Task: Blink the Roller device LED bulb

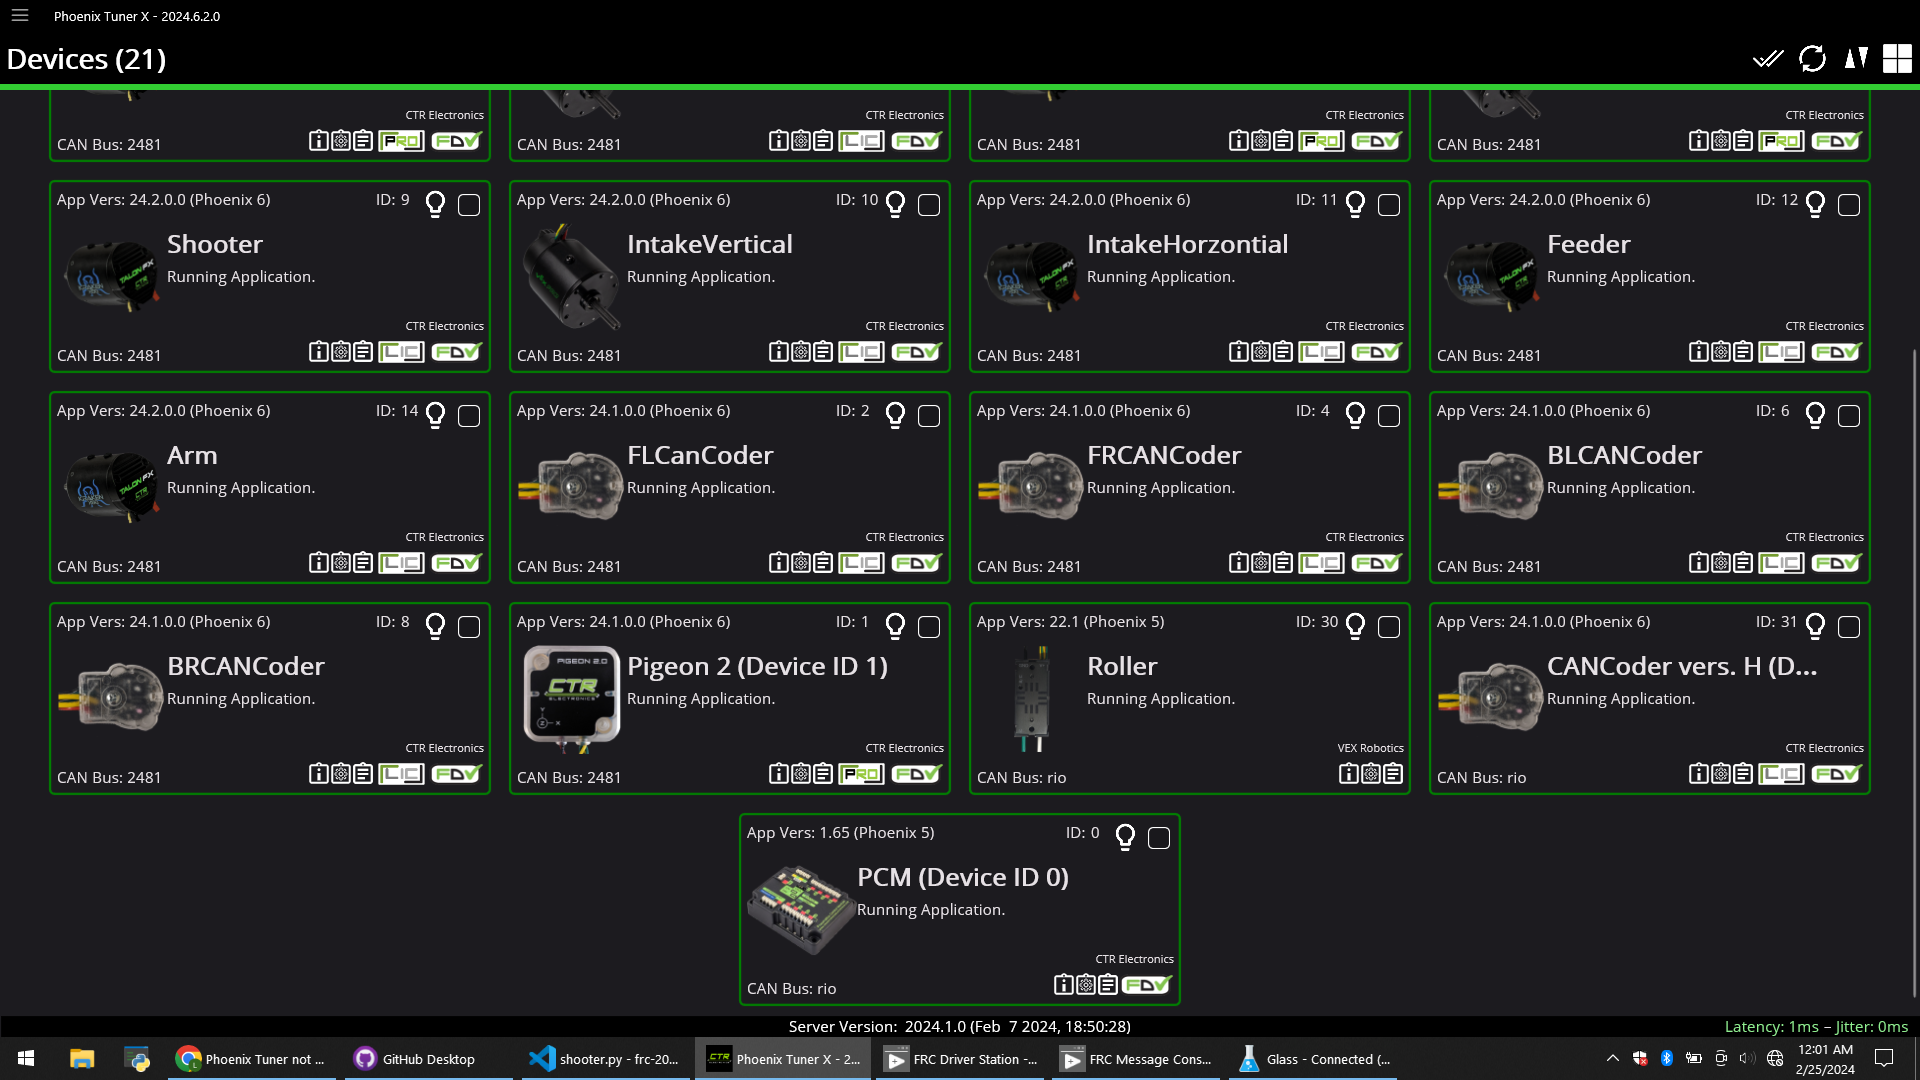Action: pos(1355,626)
